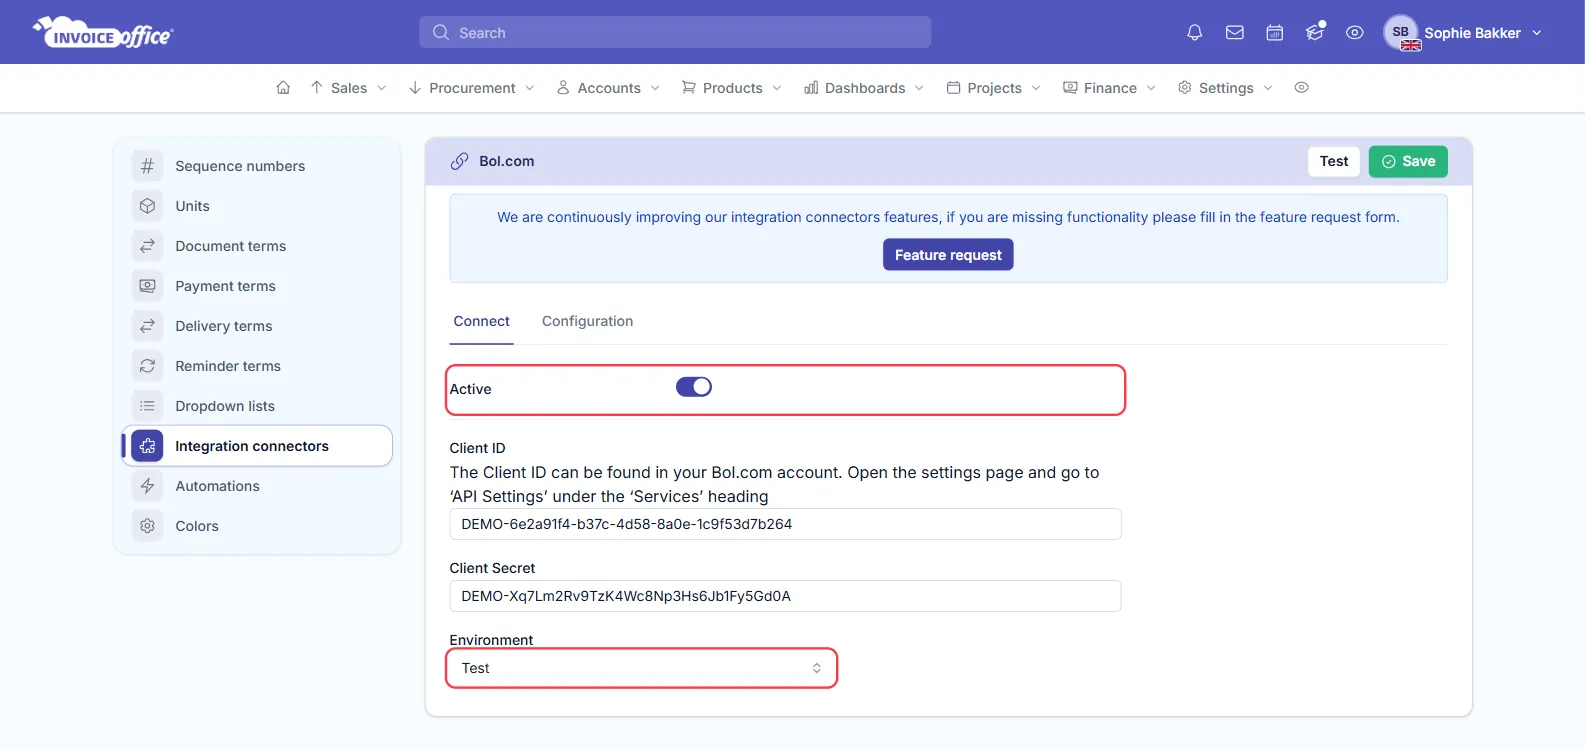Open the mail envelope icon

click(x=1235, y=33)
